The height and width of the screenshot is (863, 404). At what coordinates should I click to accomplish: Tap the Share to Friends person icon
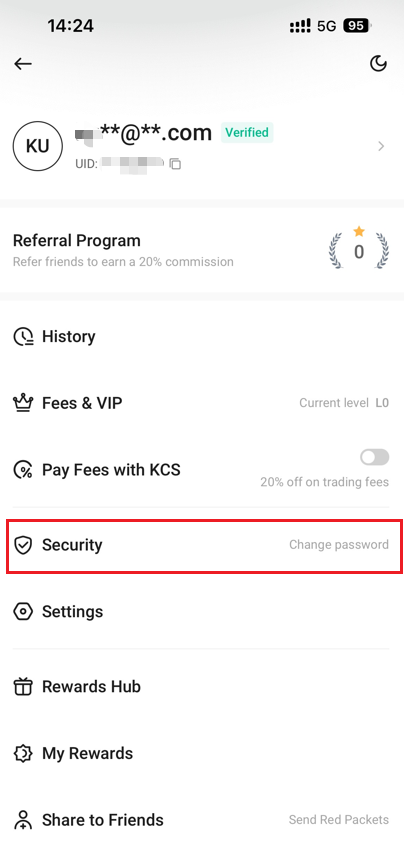pyautogui.click(x=23, y=820)
